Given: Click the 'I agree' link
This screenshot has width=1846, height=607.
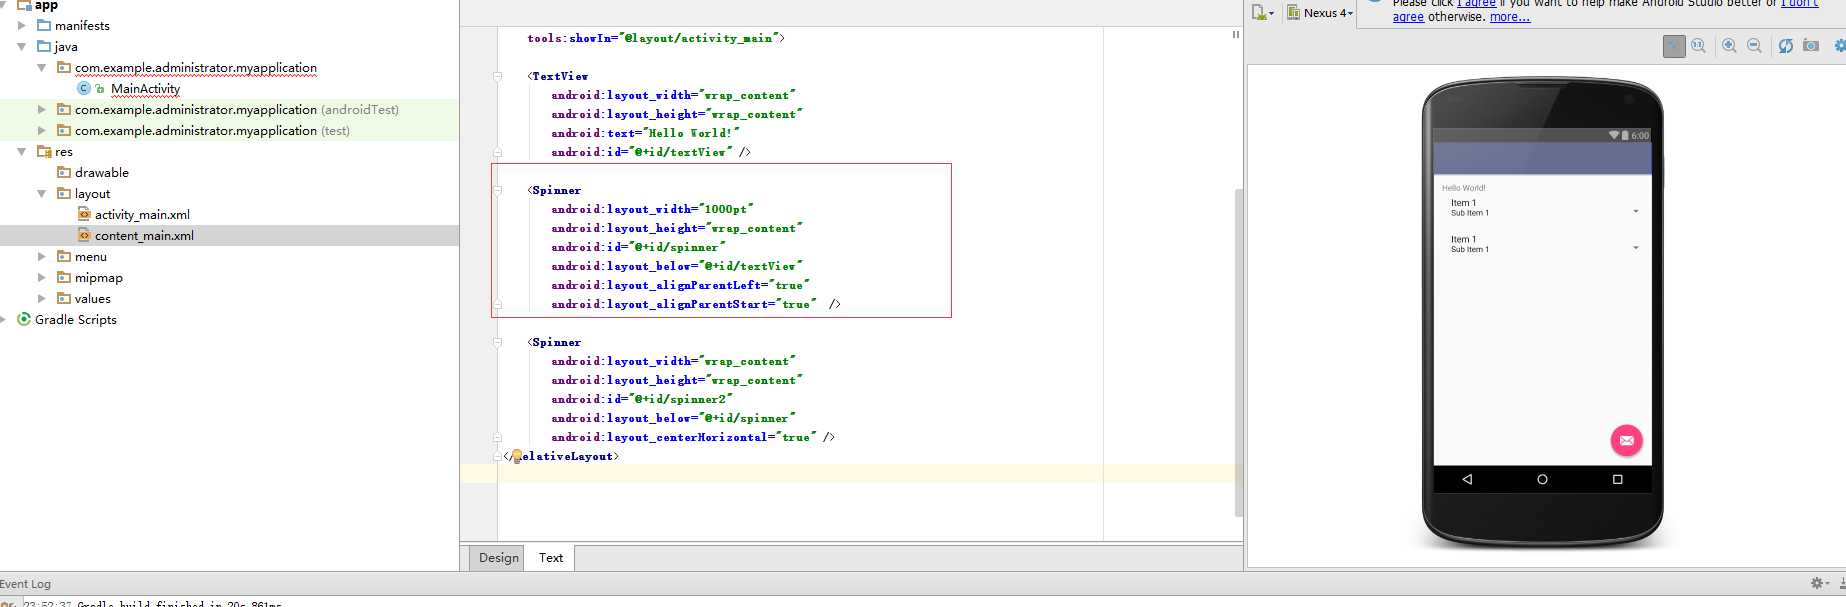Looking at the screenshot, I should pos(1476,3).
